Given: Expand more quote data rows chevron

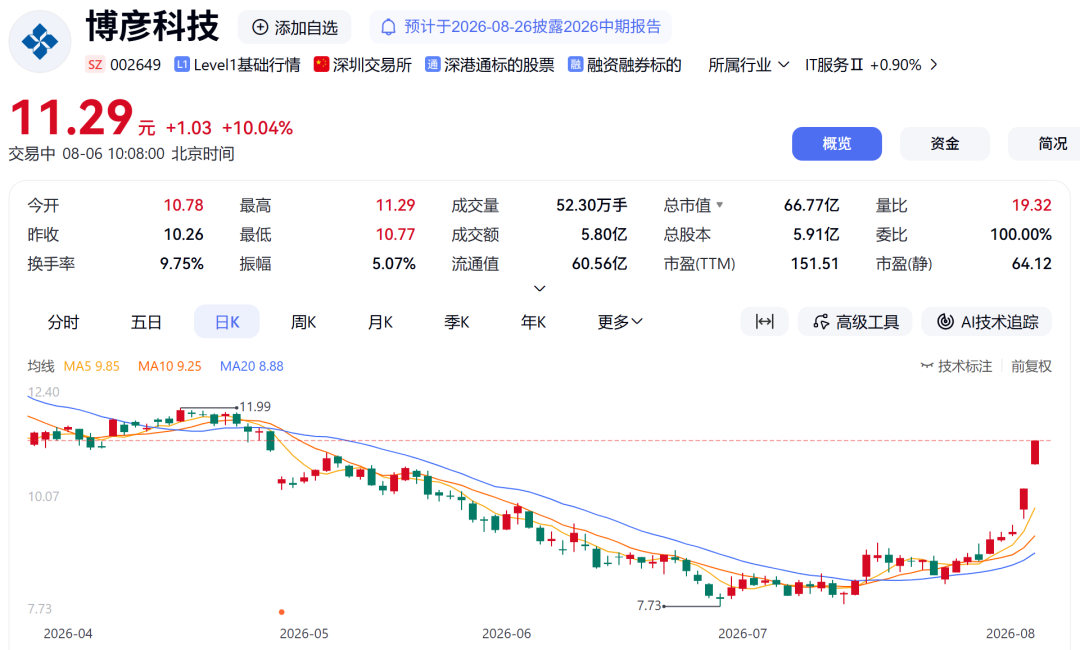Looking at the screenshot, I should 540,289.
